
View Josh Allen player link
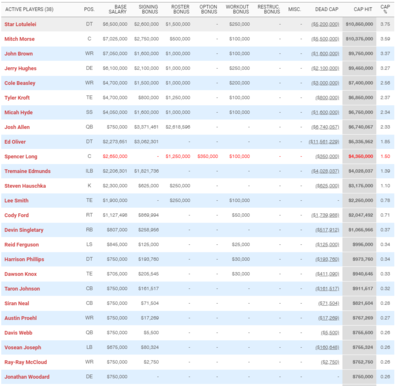[x=17, y=127]
